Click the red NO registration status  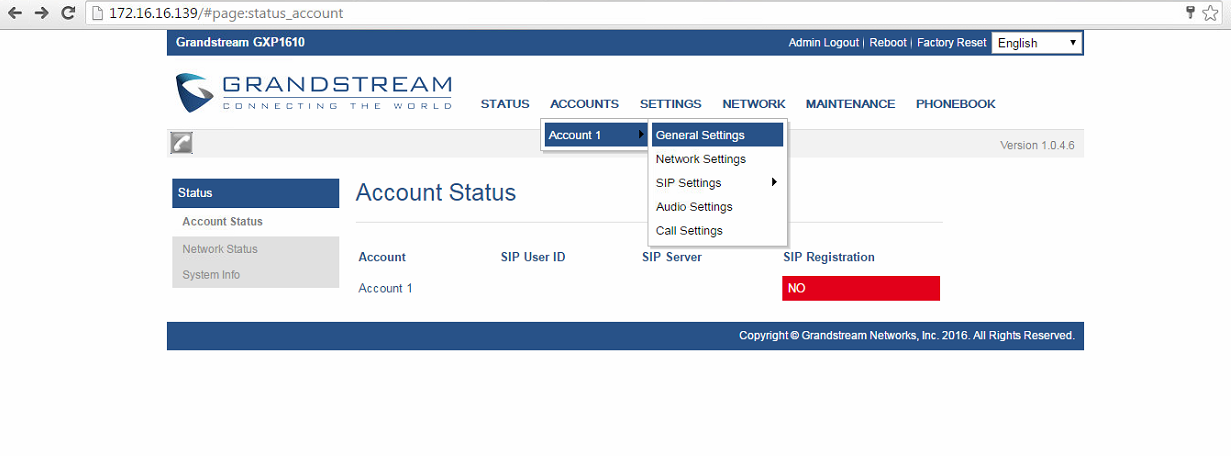tap(861, 288)
